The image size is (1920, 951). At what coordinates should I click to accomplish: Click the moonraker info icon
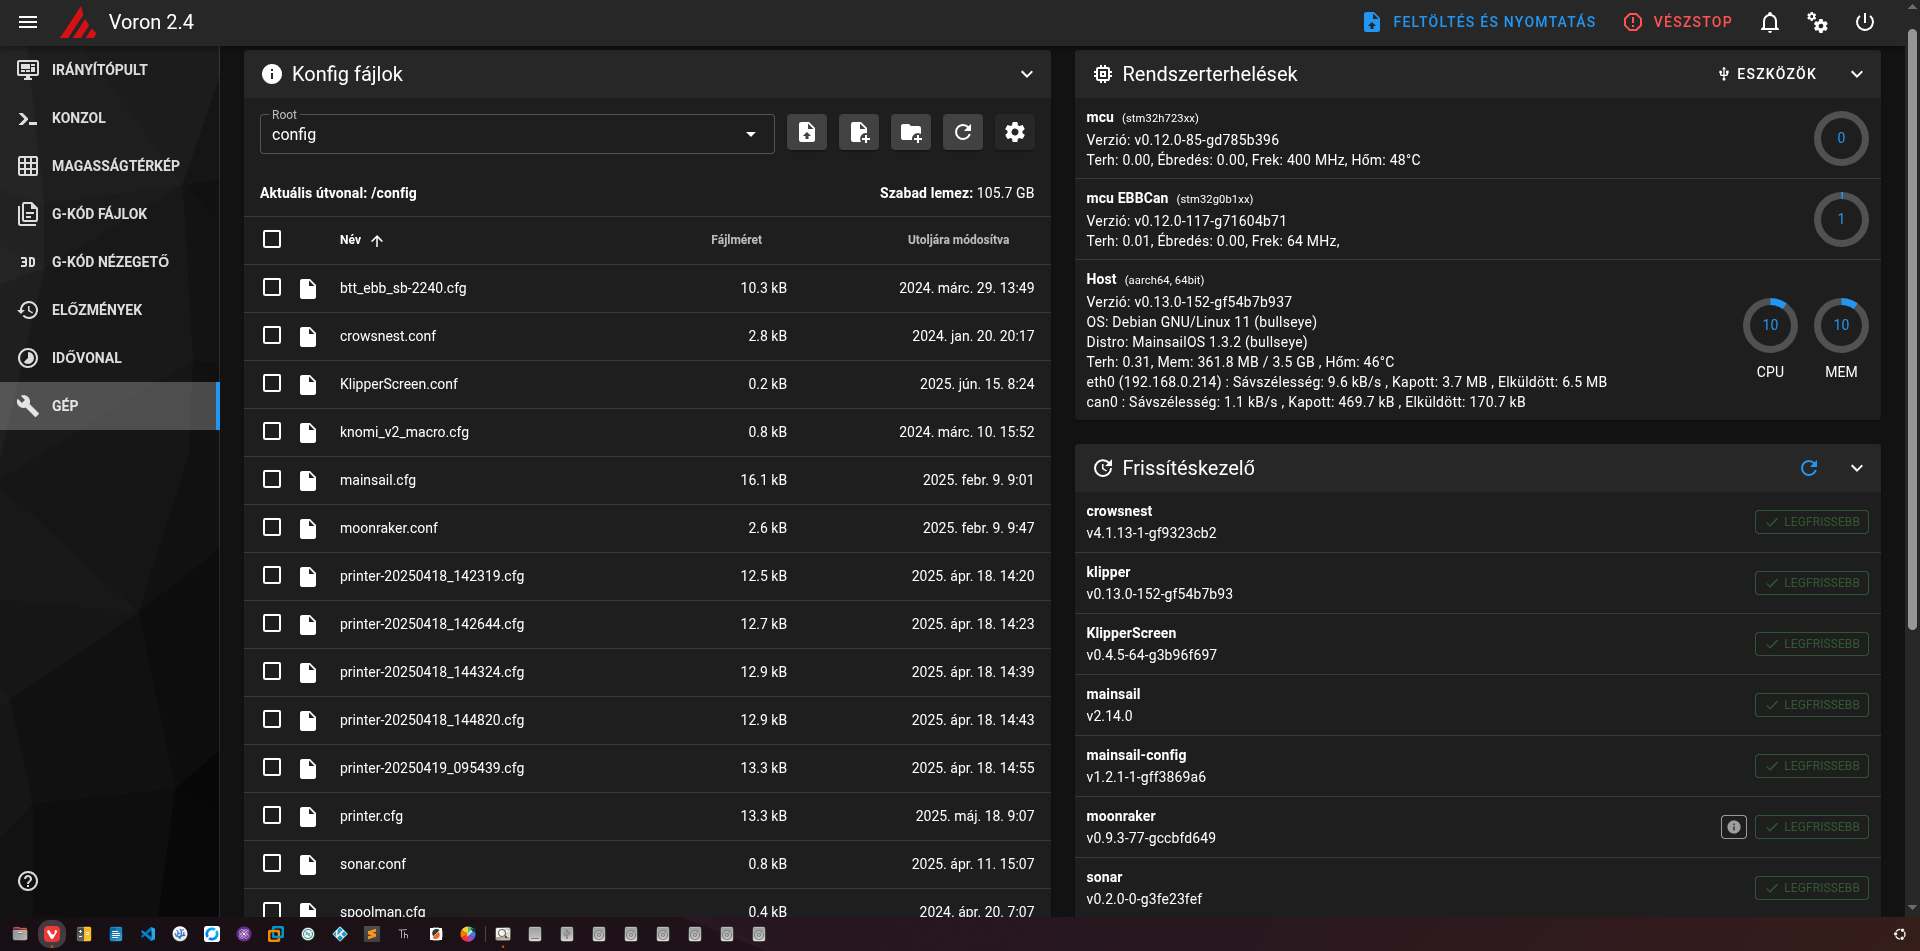coord(1734,827)
